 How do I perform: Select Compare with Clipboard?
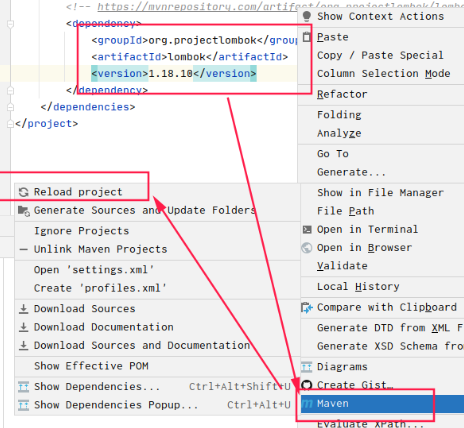pos(382,307)
